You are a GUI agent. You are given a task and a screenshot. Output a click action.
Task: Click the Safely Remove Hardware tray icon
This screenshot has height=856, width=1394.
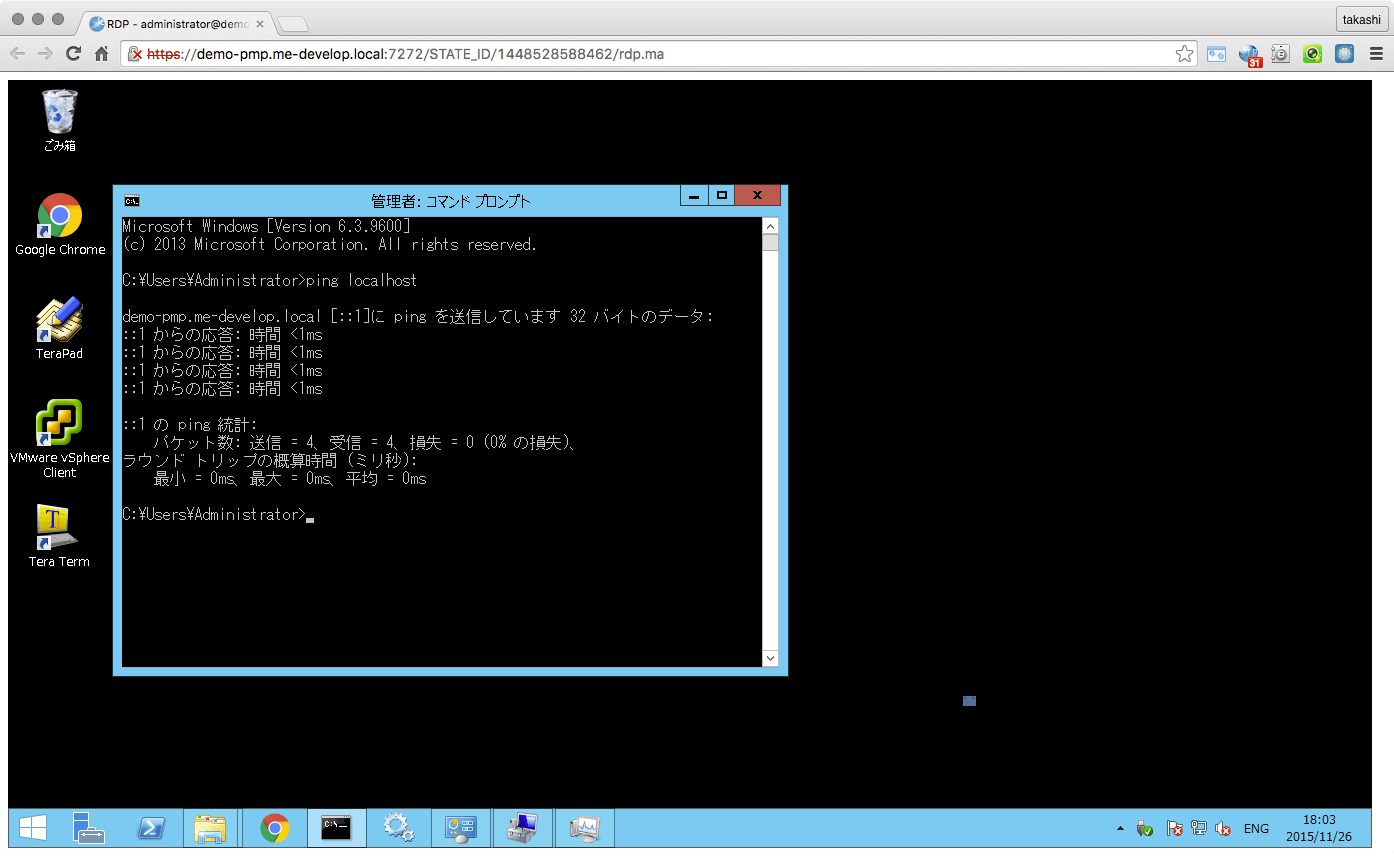pos(1146,829)
